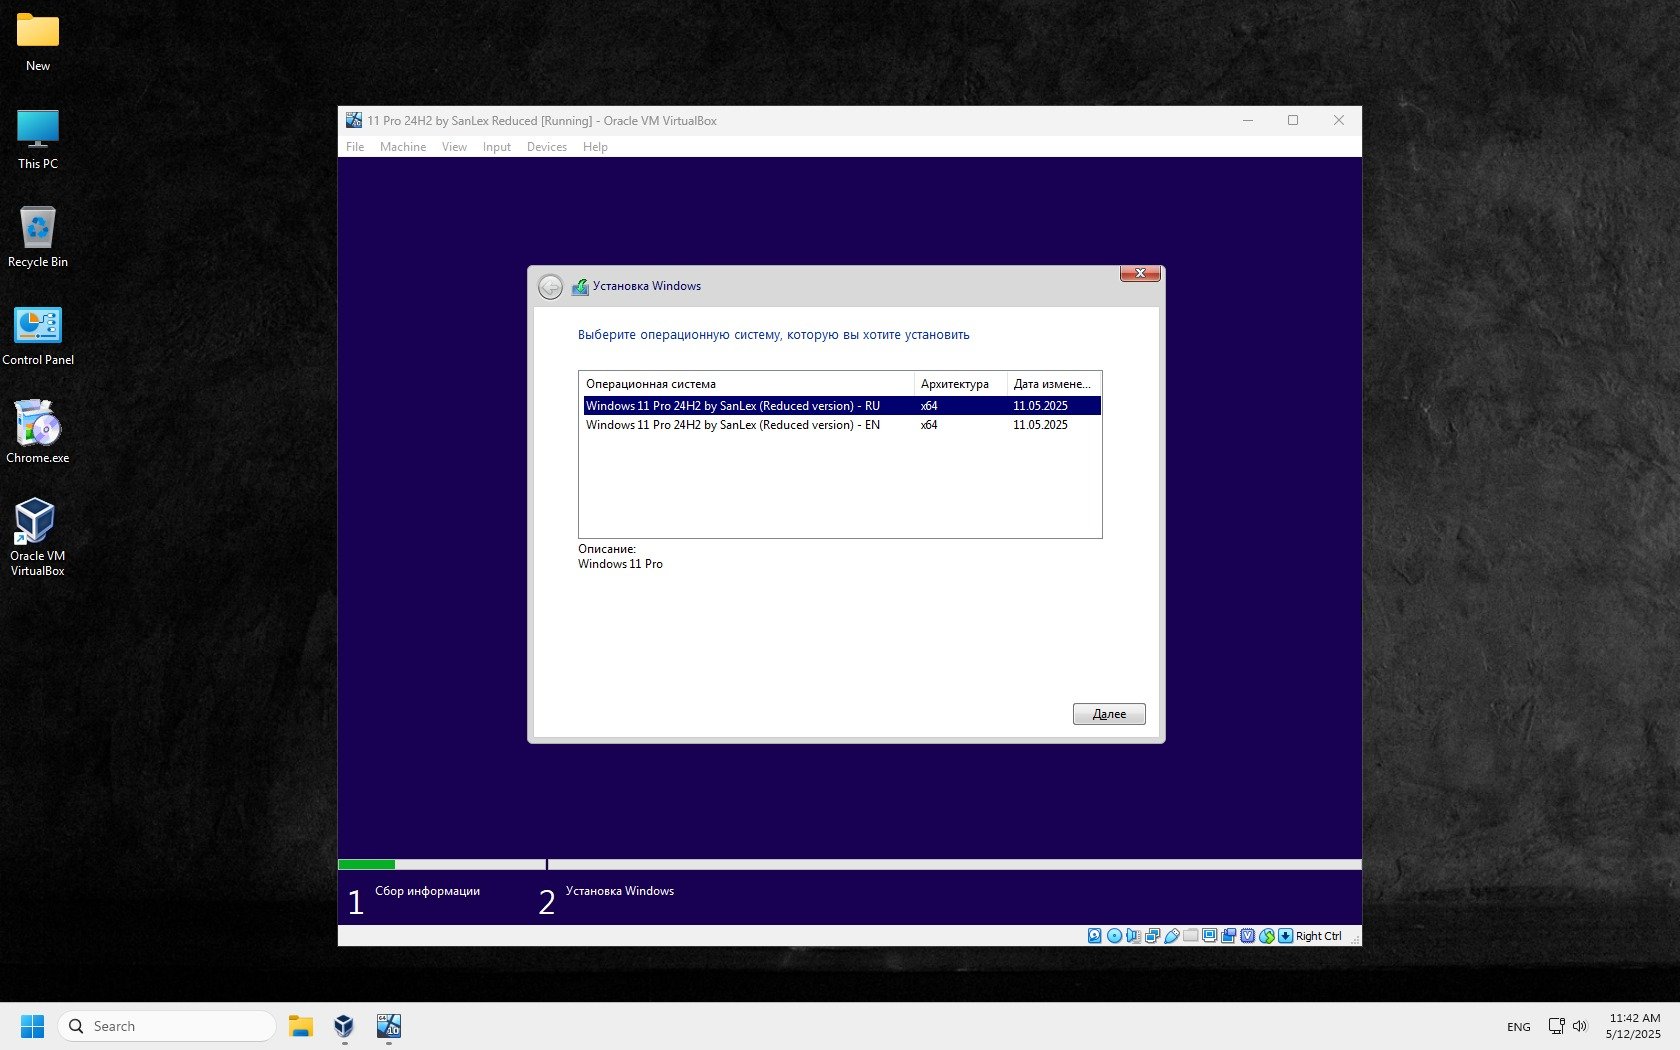Open the Input menu
Screen dimensions: 1680x1050
[496, 147]
